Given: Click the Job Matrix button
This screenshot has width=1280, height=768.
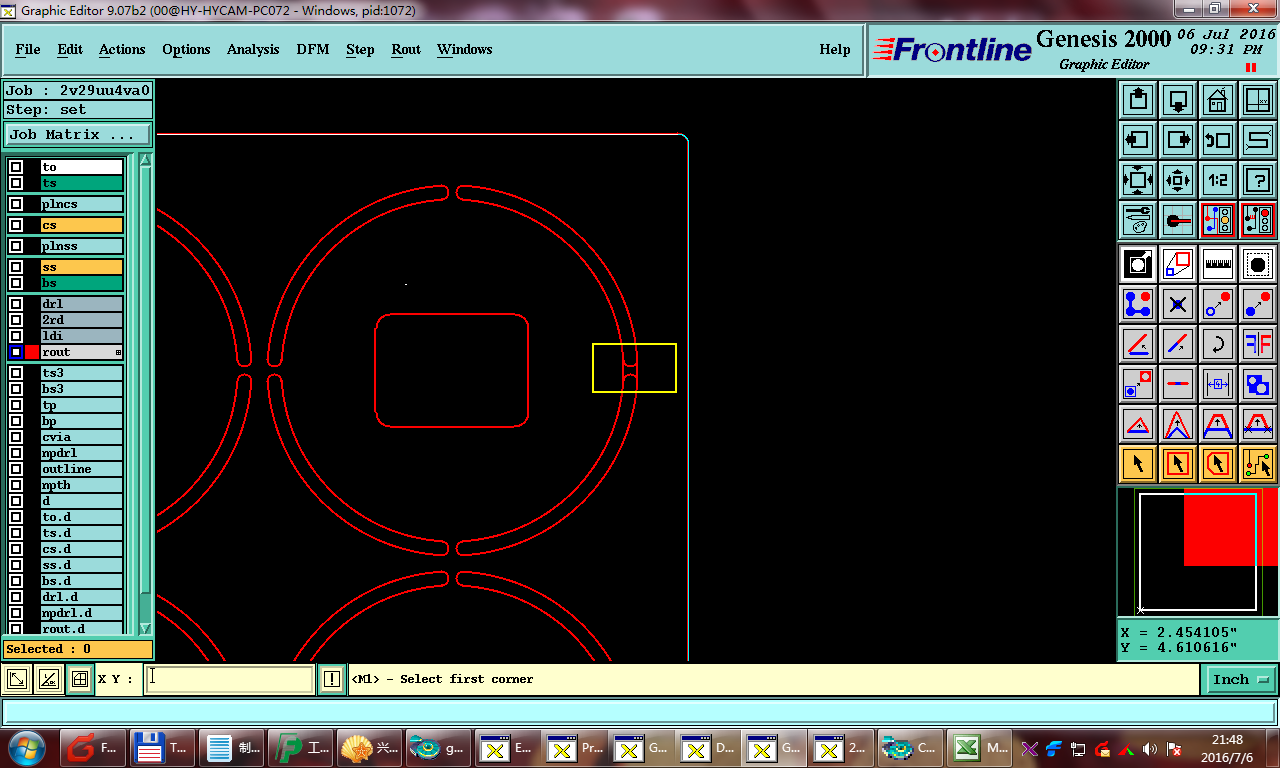Looking at the screenshot, I should pos(78,134).
